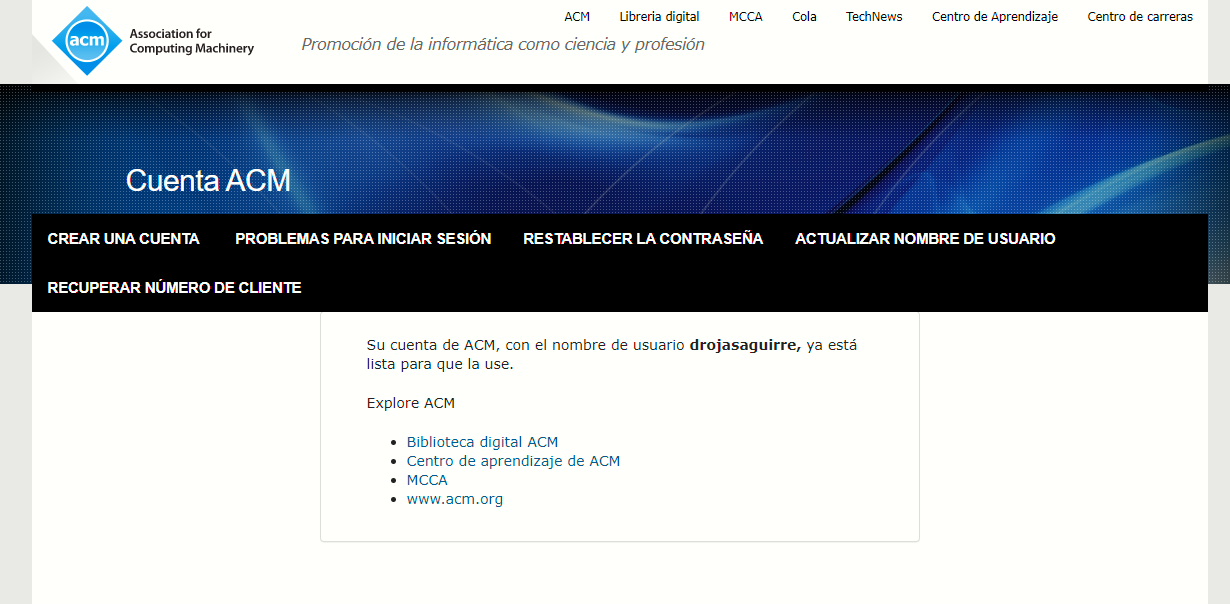Open PROBLEMAS PARA INICIAR SESIÓN menu
The image size is (1230, 604).
point(363,239)
